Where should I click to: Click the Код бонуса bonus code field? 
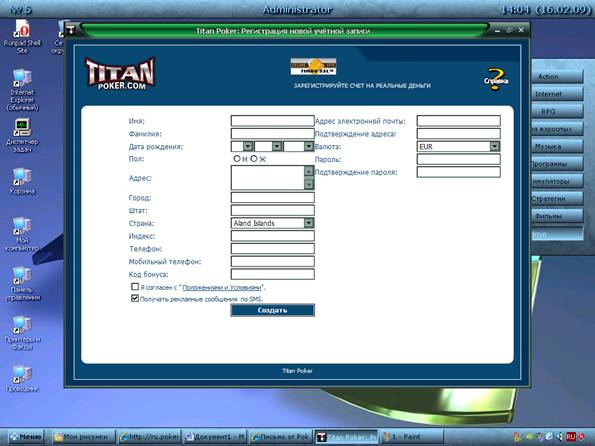[x=272, y=274]
